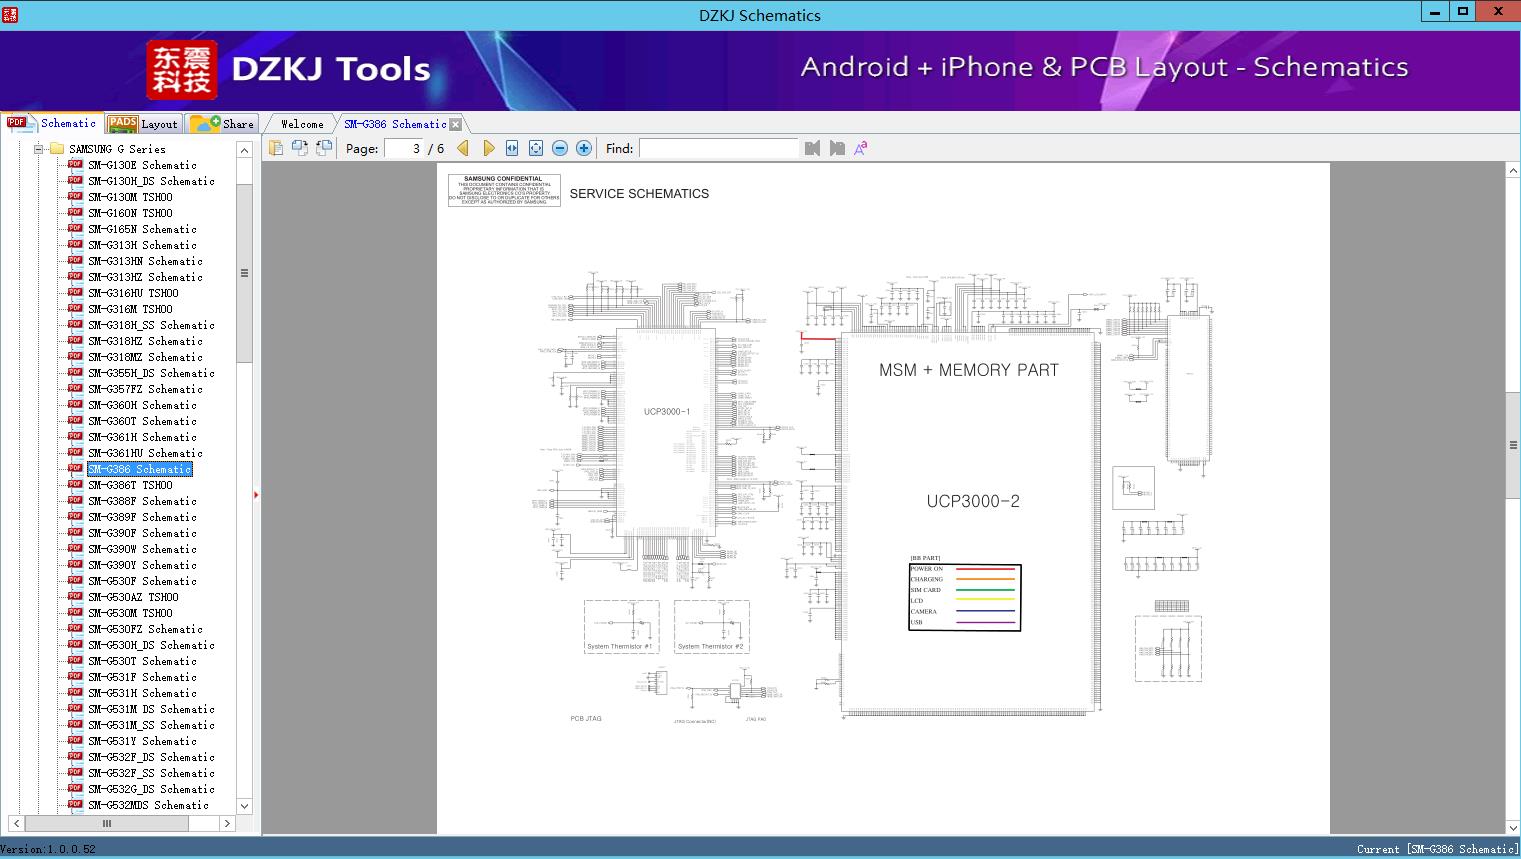Click the Find text input field
This screenshot has height=859, width=1521.
[718, 148]
